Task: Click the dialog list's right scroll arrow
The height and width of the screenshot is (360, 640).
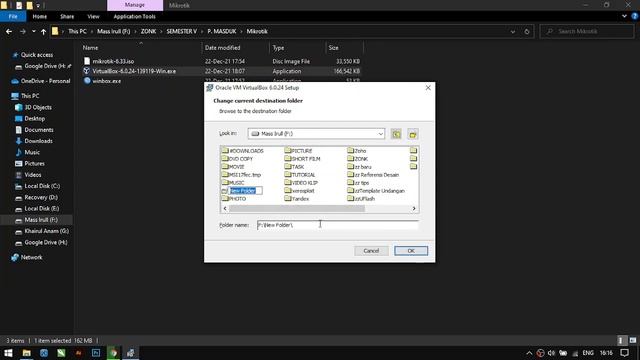Action: click(414, 209)
